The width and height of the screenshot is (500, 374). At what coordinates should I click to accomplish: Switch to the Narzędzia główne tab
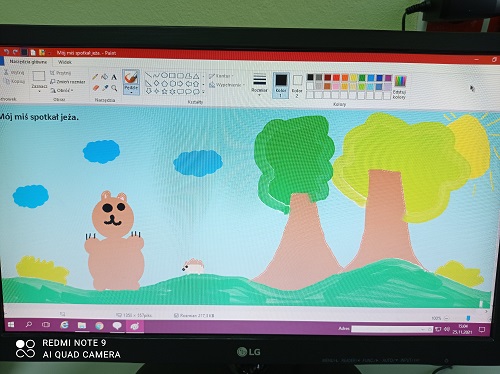pos(28,62)
